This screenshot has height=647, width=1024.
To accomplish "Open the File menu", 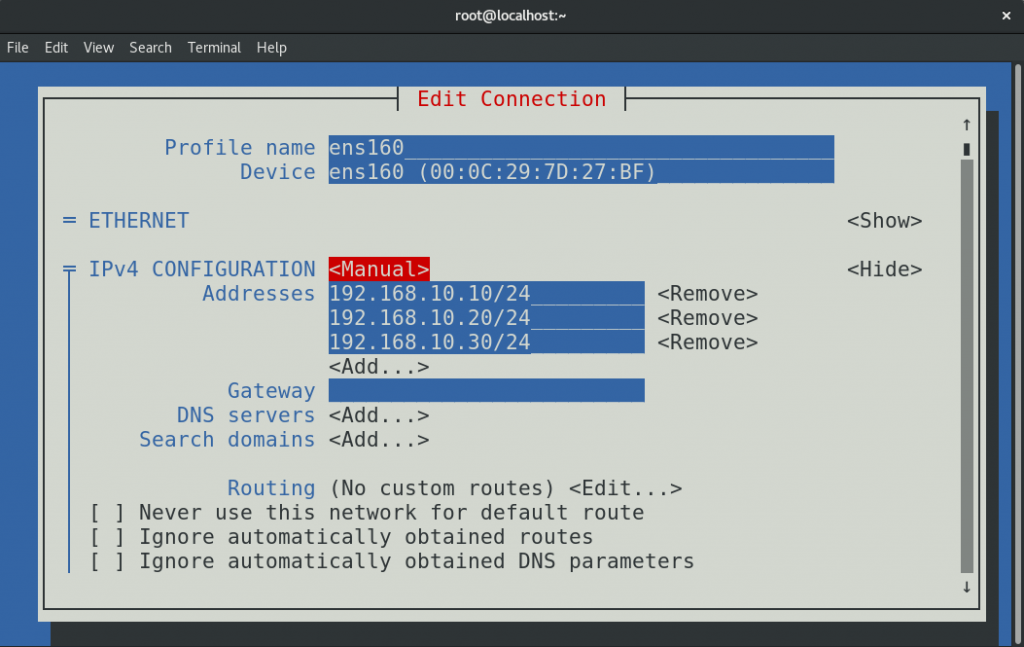I will click(18, 47).
